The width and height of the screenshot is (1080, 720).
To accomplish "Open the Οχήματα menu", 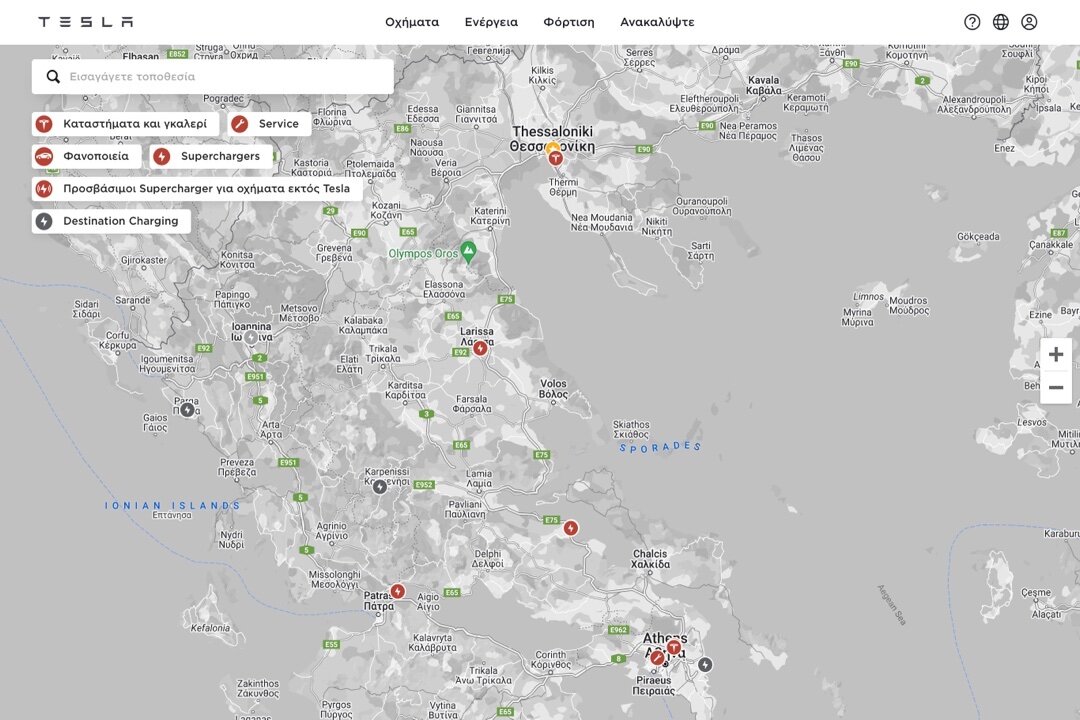I will point(412,22).
